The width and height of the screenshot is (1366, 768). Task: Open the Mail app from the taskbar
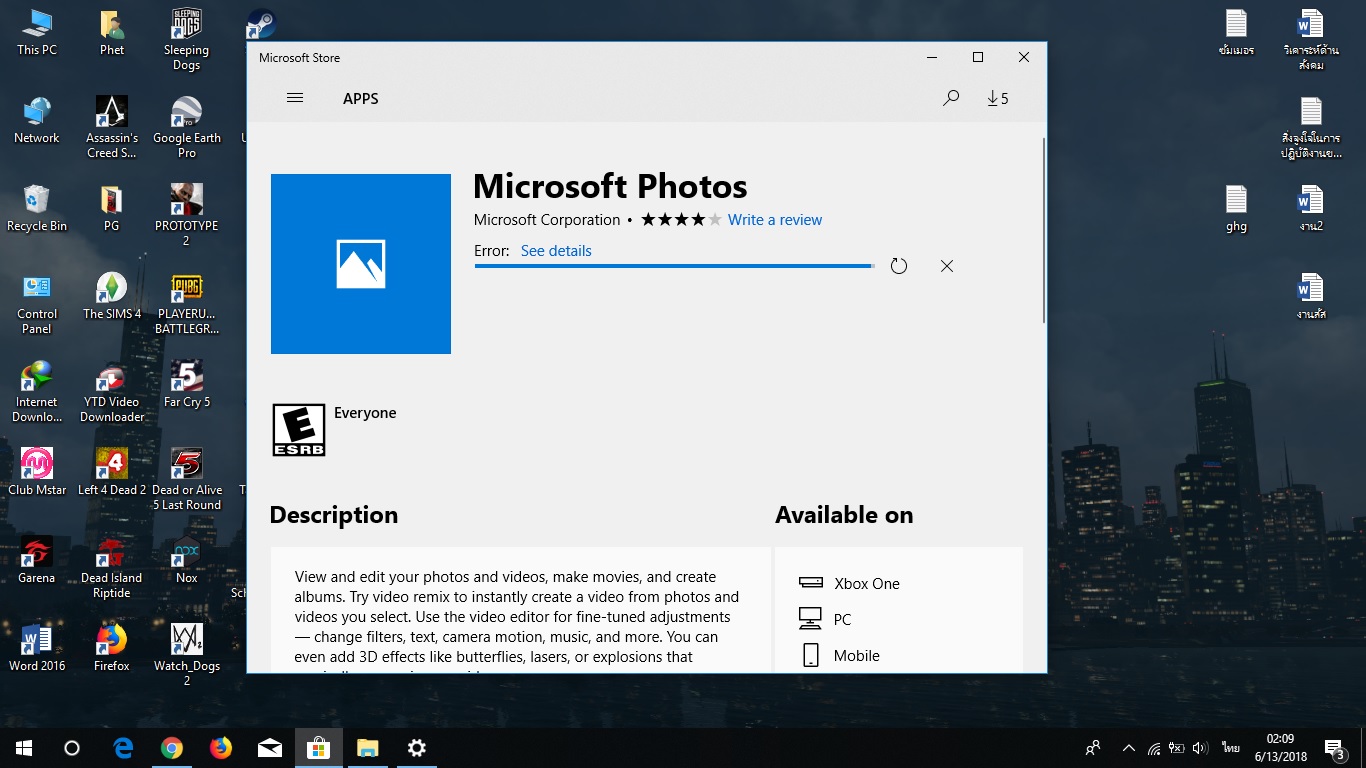(x=270, y=748)
